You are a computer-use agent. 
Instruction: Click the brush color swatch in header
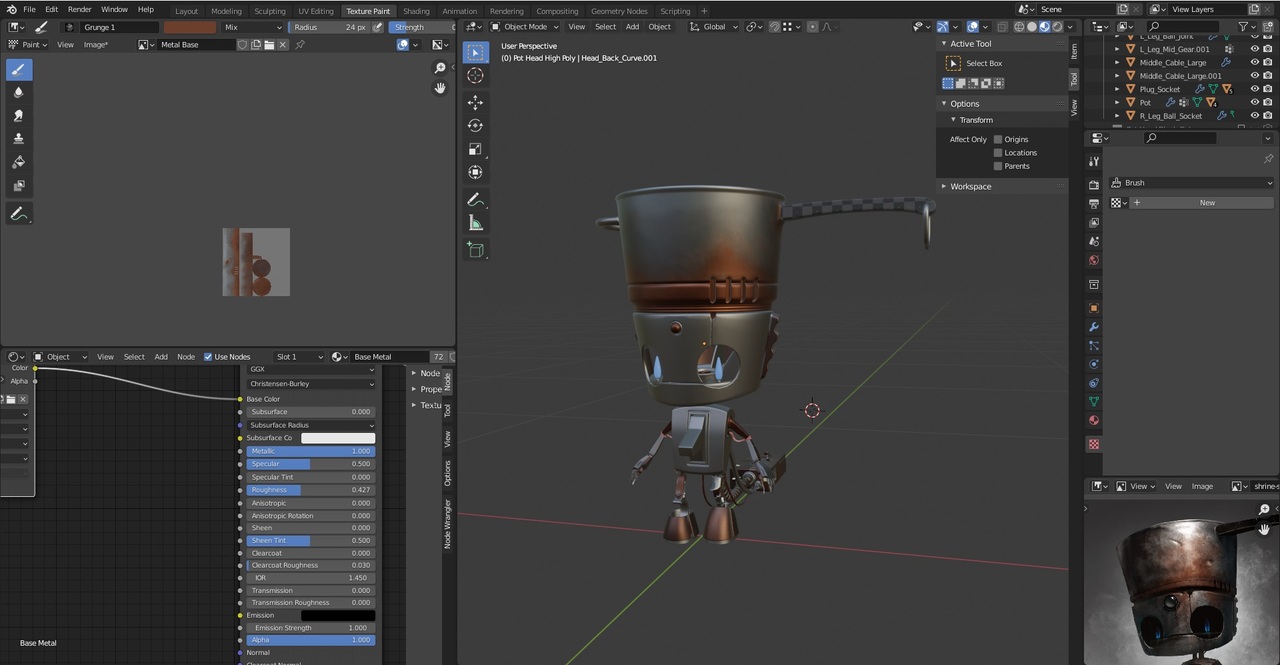(190, 27)
